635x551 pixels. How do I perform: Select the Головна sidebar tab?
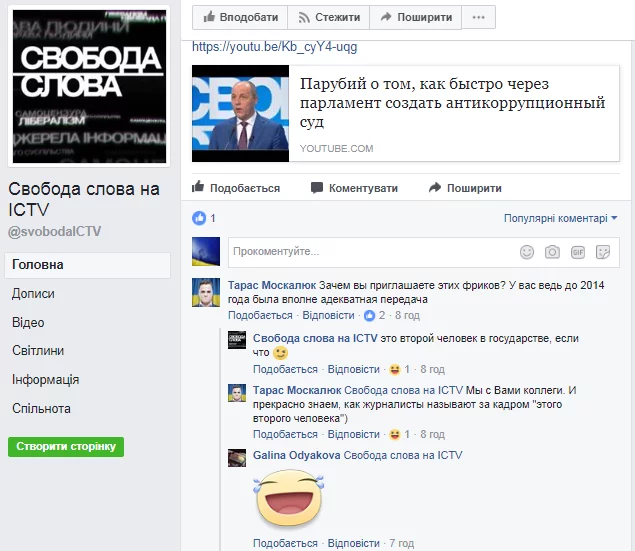coord(87,265)
